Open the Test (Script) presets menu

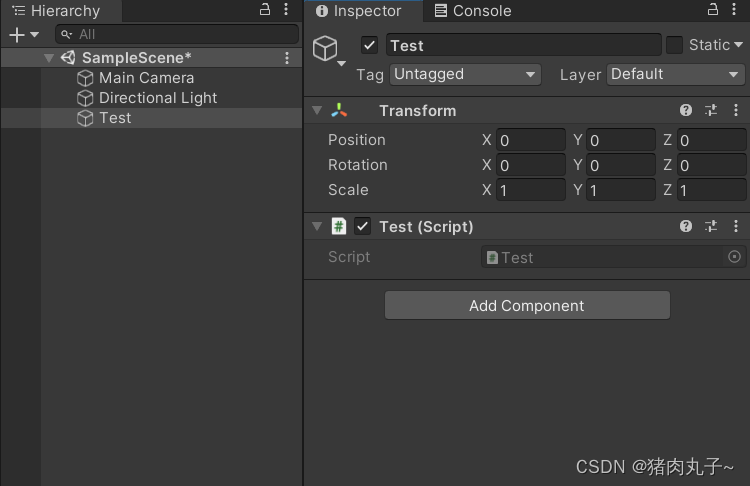[x=711, y=226]
